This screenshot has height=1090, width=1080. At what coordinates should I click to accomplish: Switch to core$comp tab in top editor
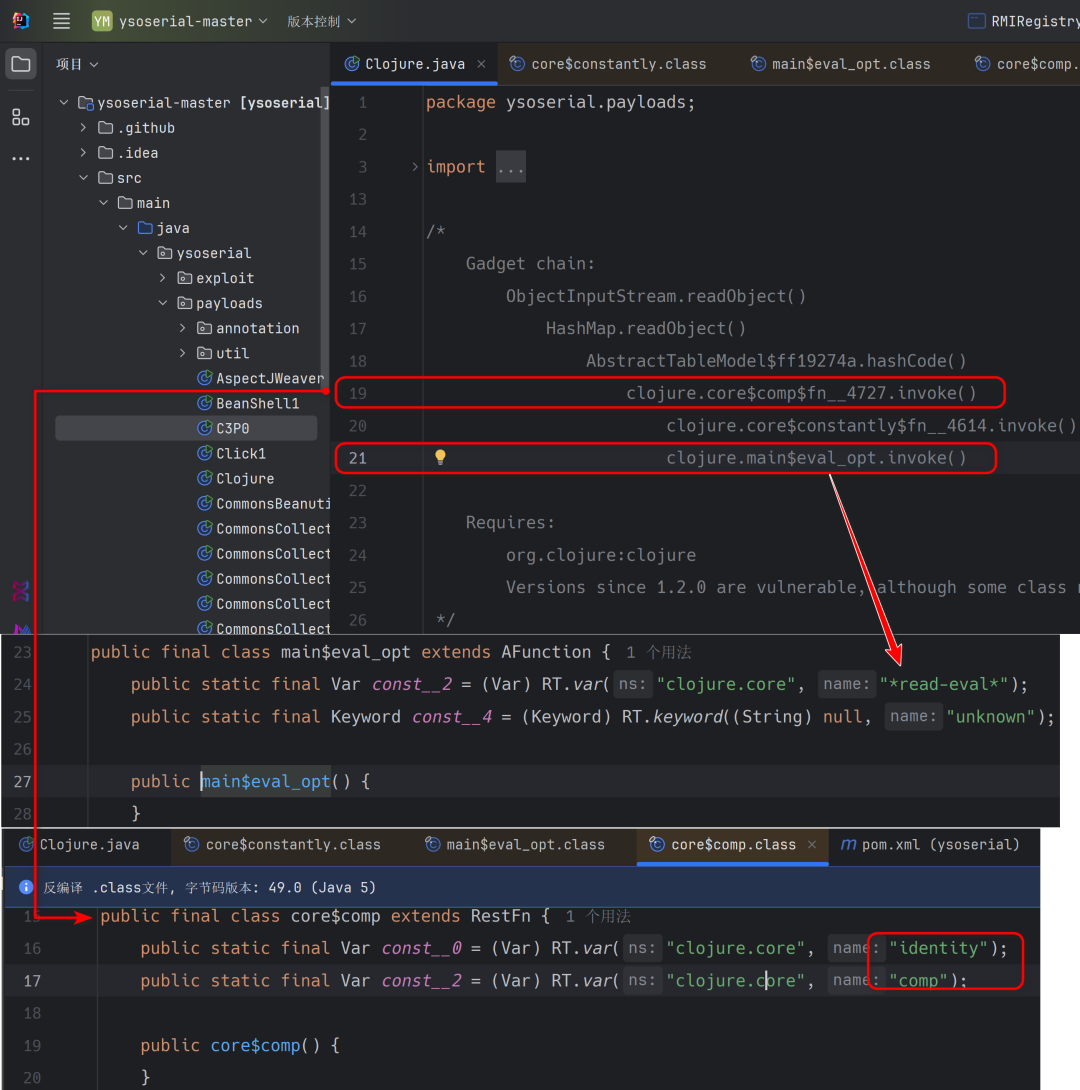tap(1026, 64)
